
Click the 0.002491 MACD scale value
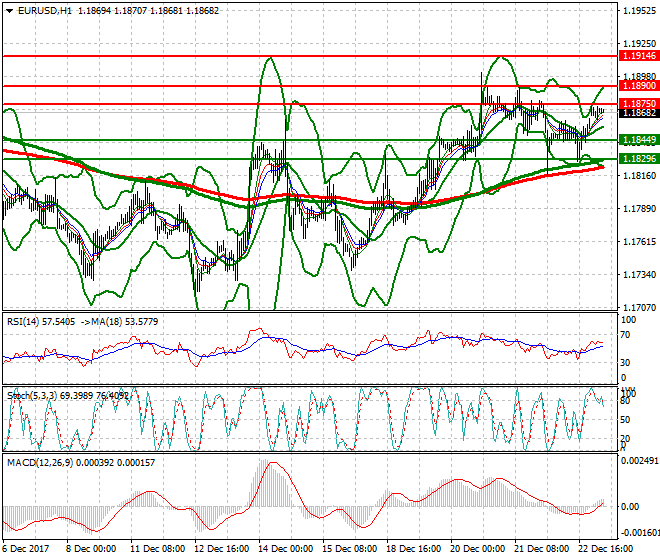(x=640, y=461)
